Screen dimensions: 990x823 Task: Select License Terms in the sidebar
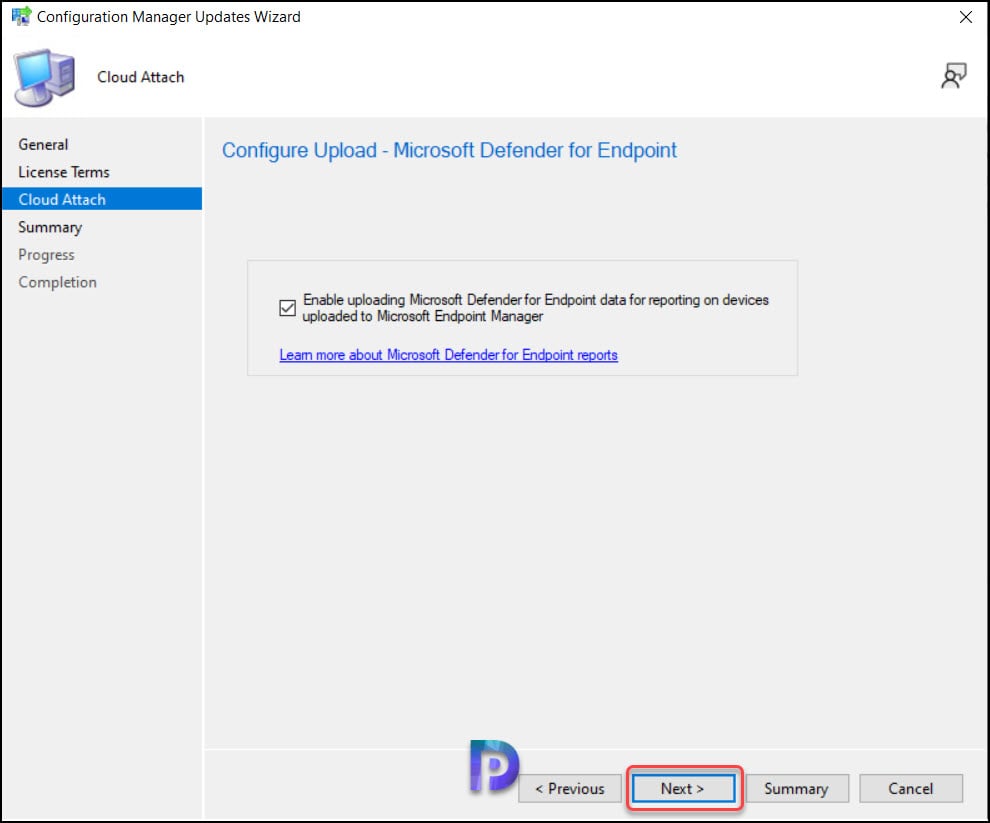(x=64, y=172)
